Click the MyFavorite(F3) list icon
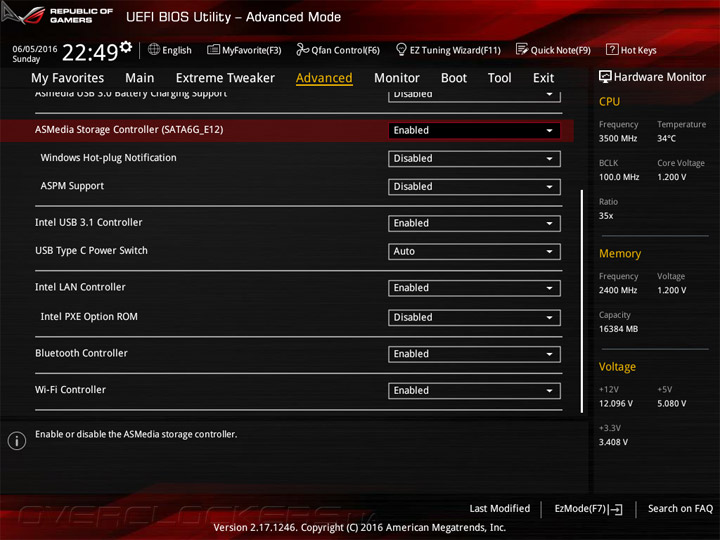720x540 pixels. coord(213,49)
